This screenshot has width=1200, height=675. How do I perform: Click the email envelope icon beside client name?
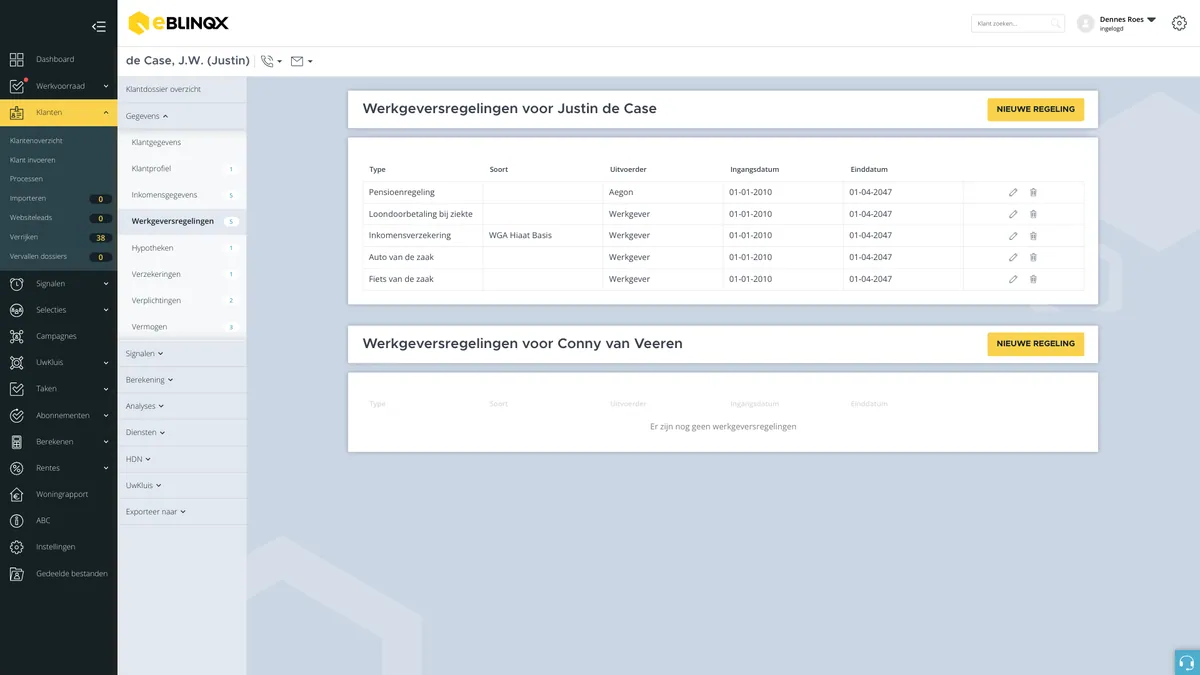(x=297, y=61)
